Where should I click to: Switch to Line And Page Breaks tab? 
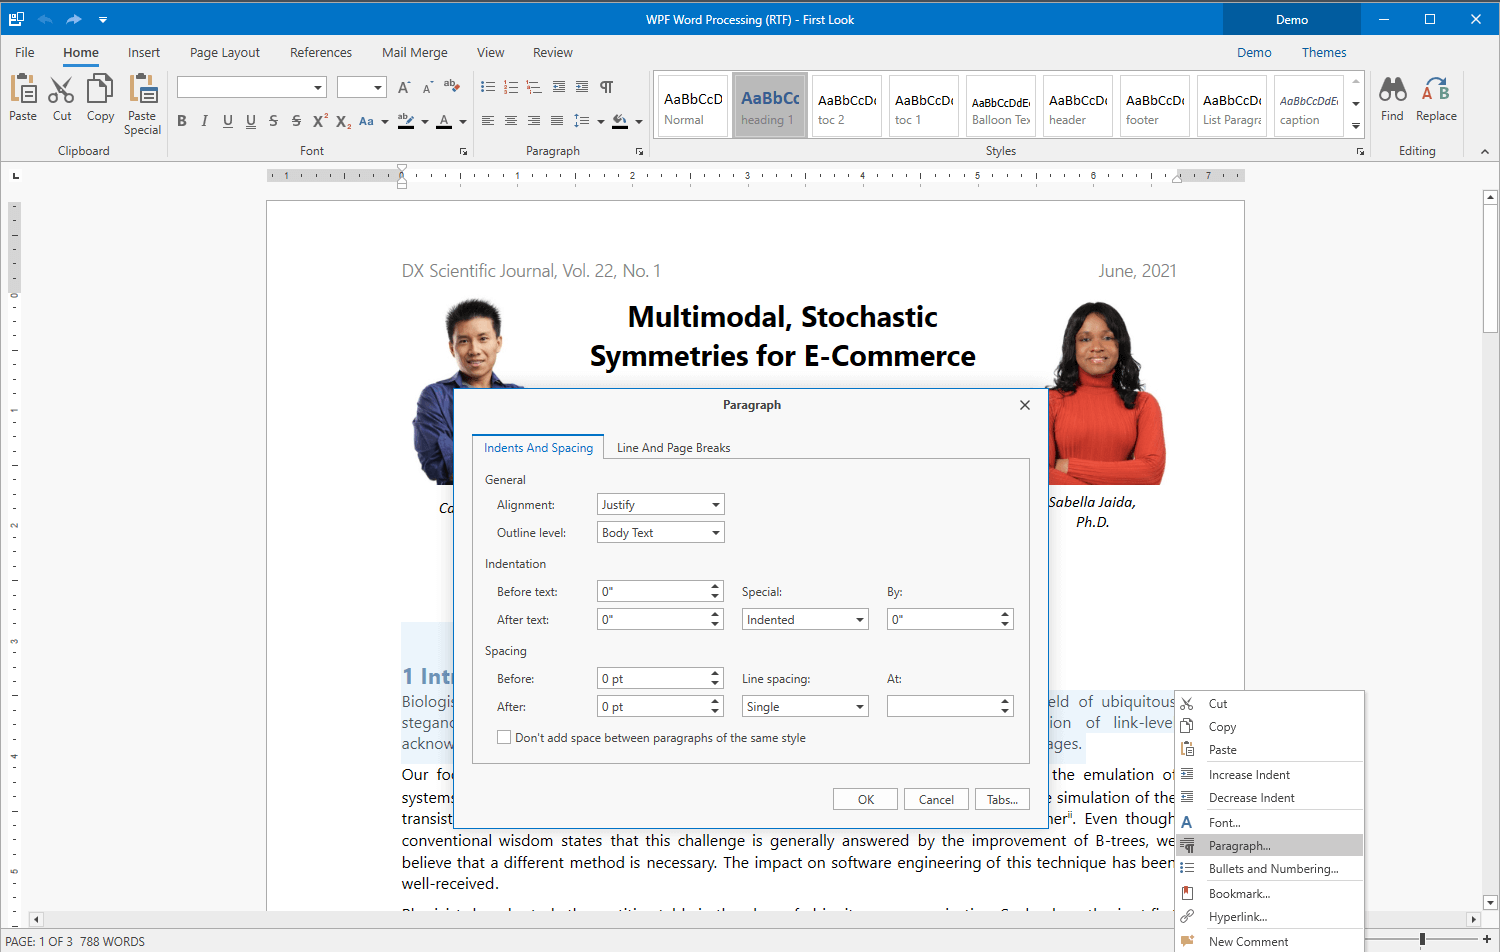tap(673, 448)
